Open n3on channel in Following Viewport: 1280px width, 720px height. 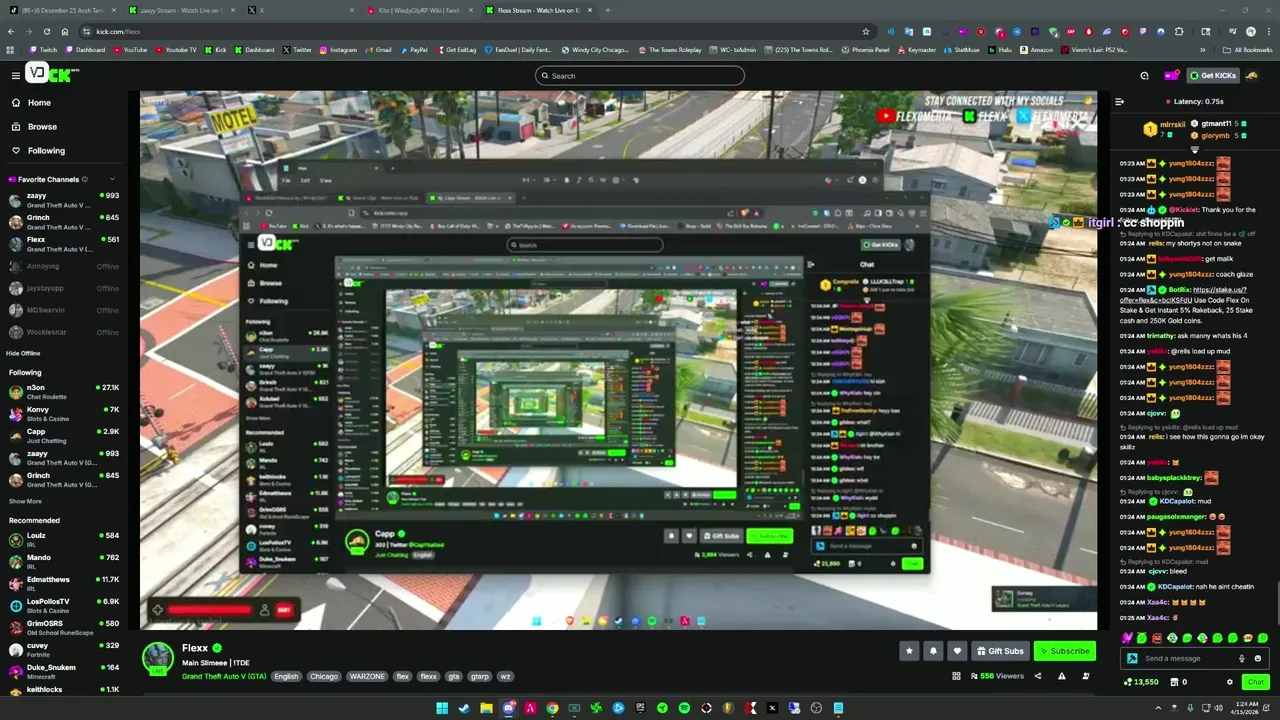pos(63,392)
